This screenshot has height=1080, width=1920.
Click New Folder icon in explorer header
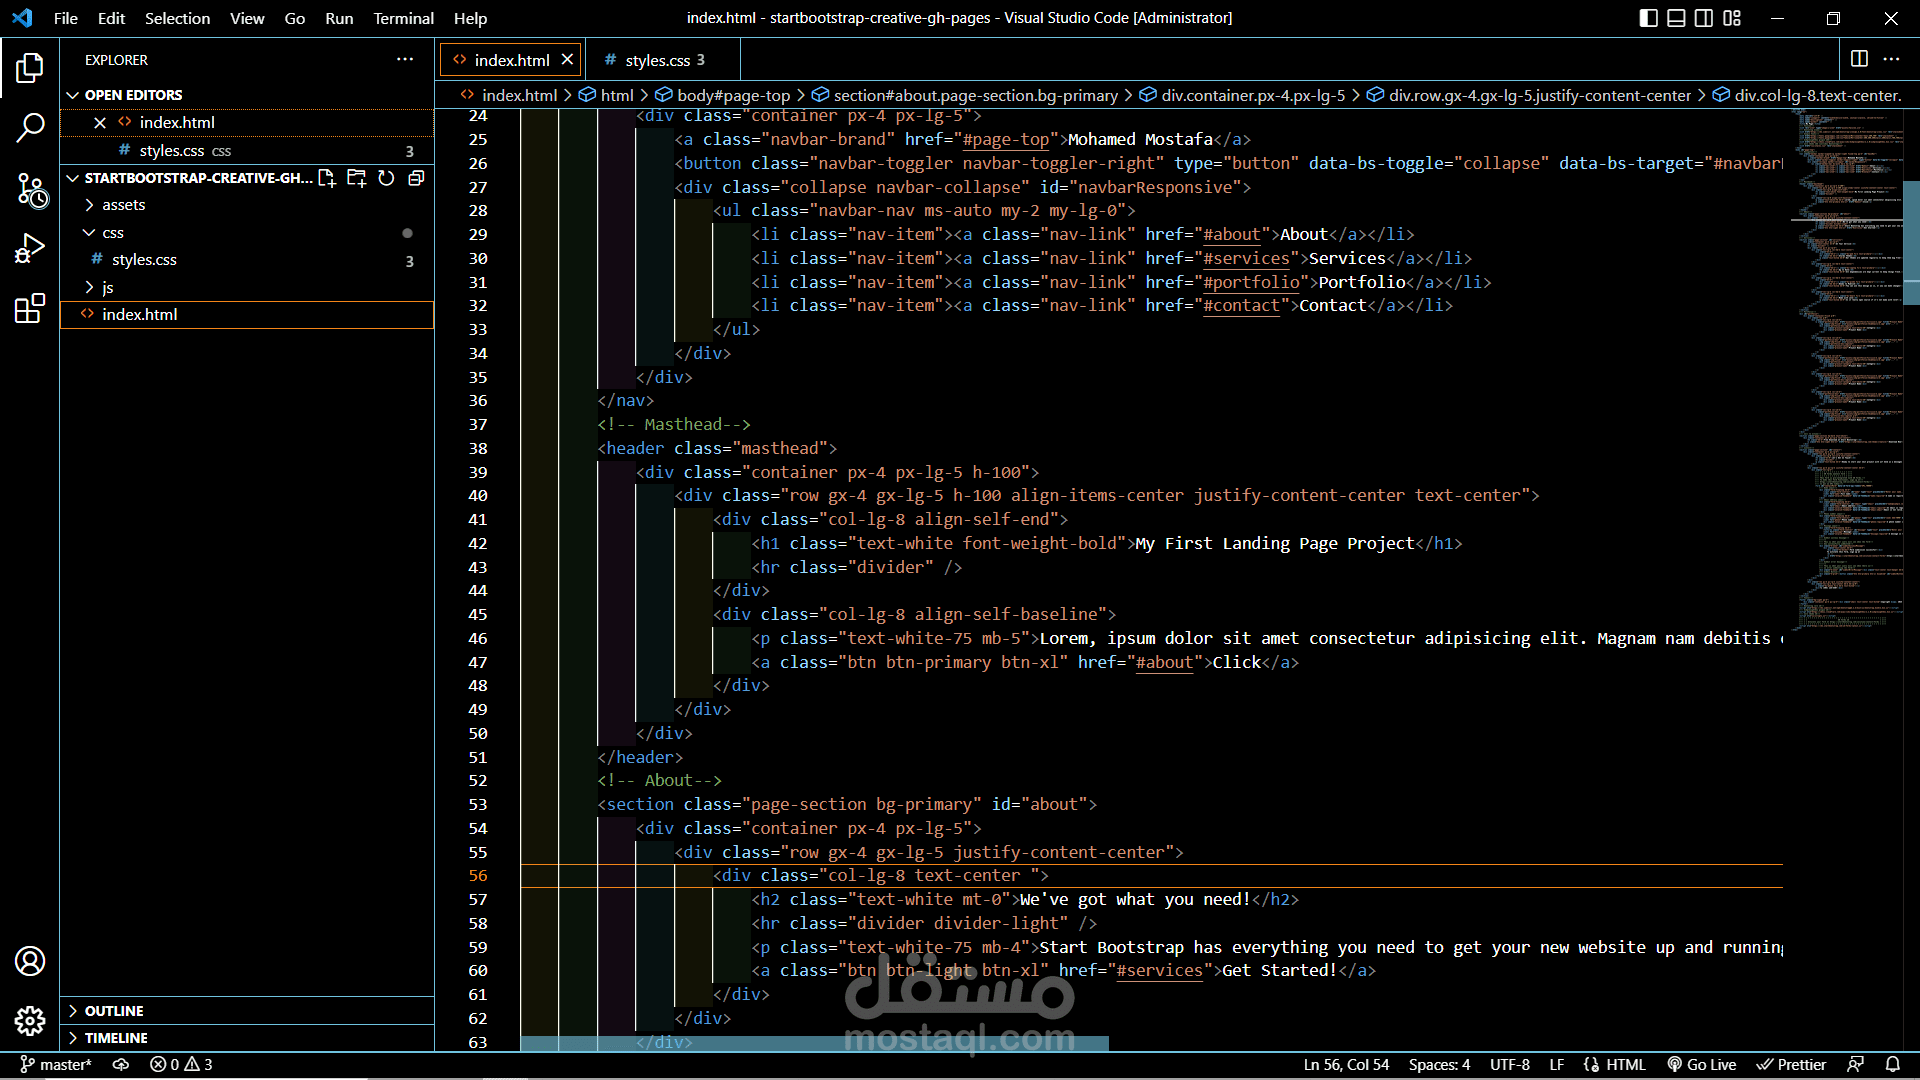[x=356, y=178]
